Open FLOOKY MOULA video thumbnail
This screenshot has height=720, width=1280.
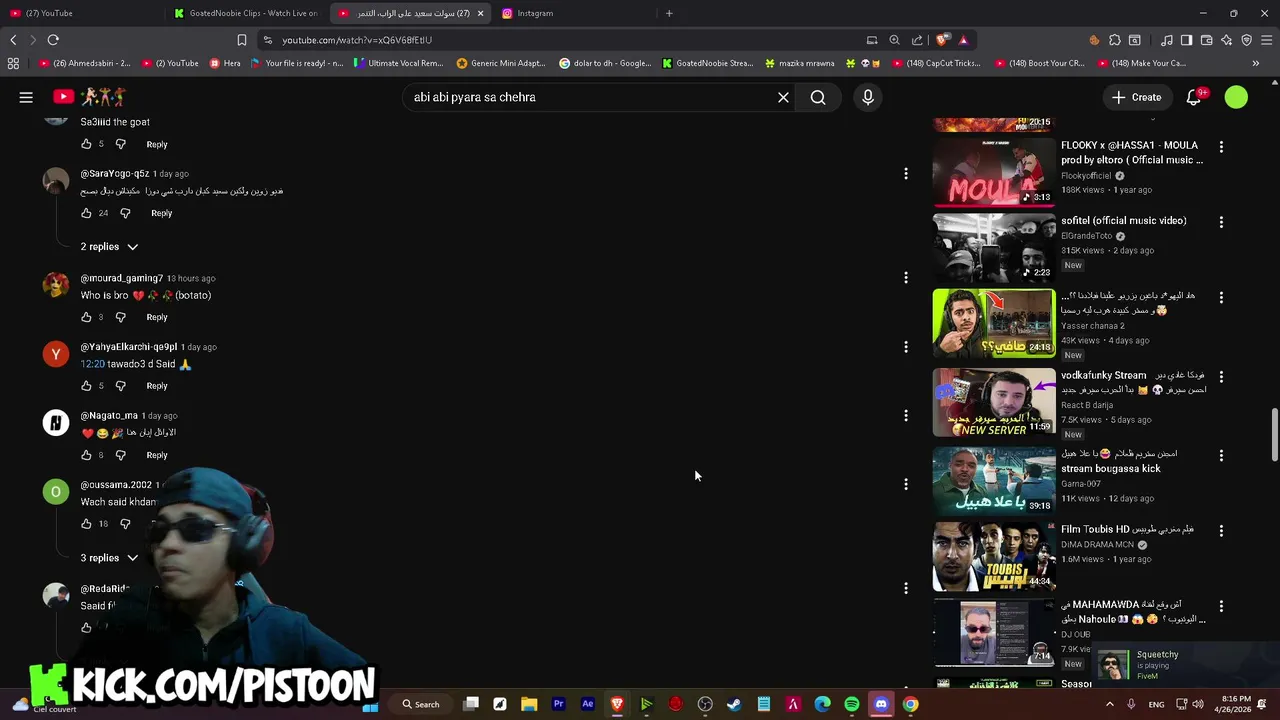(994, 172)
